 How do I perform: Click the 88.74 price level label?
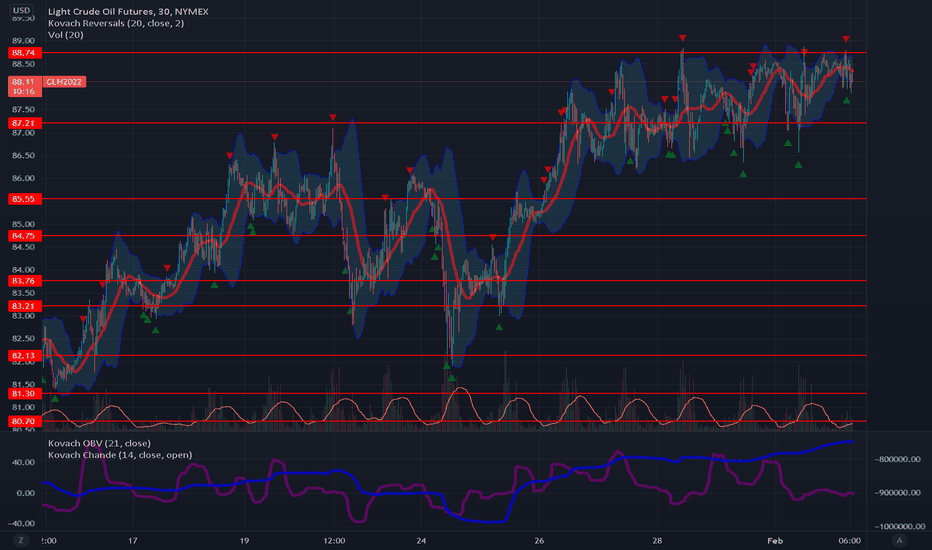[24, 53]
